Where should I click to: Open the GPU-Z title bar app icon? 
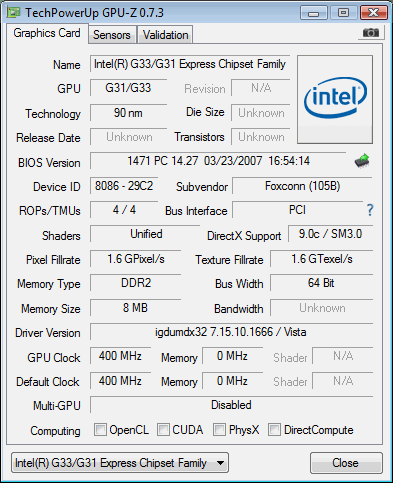[13, 13]
